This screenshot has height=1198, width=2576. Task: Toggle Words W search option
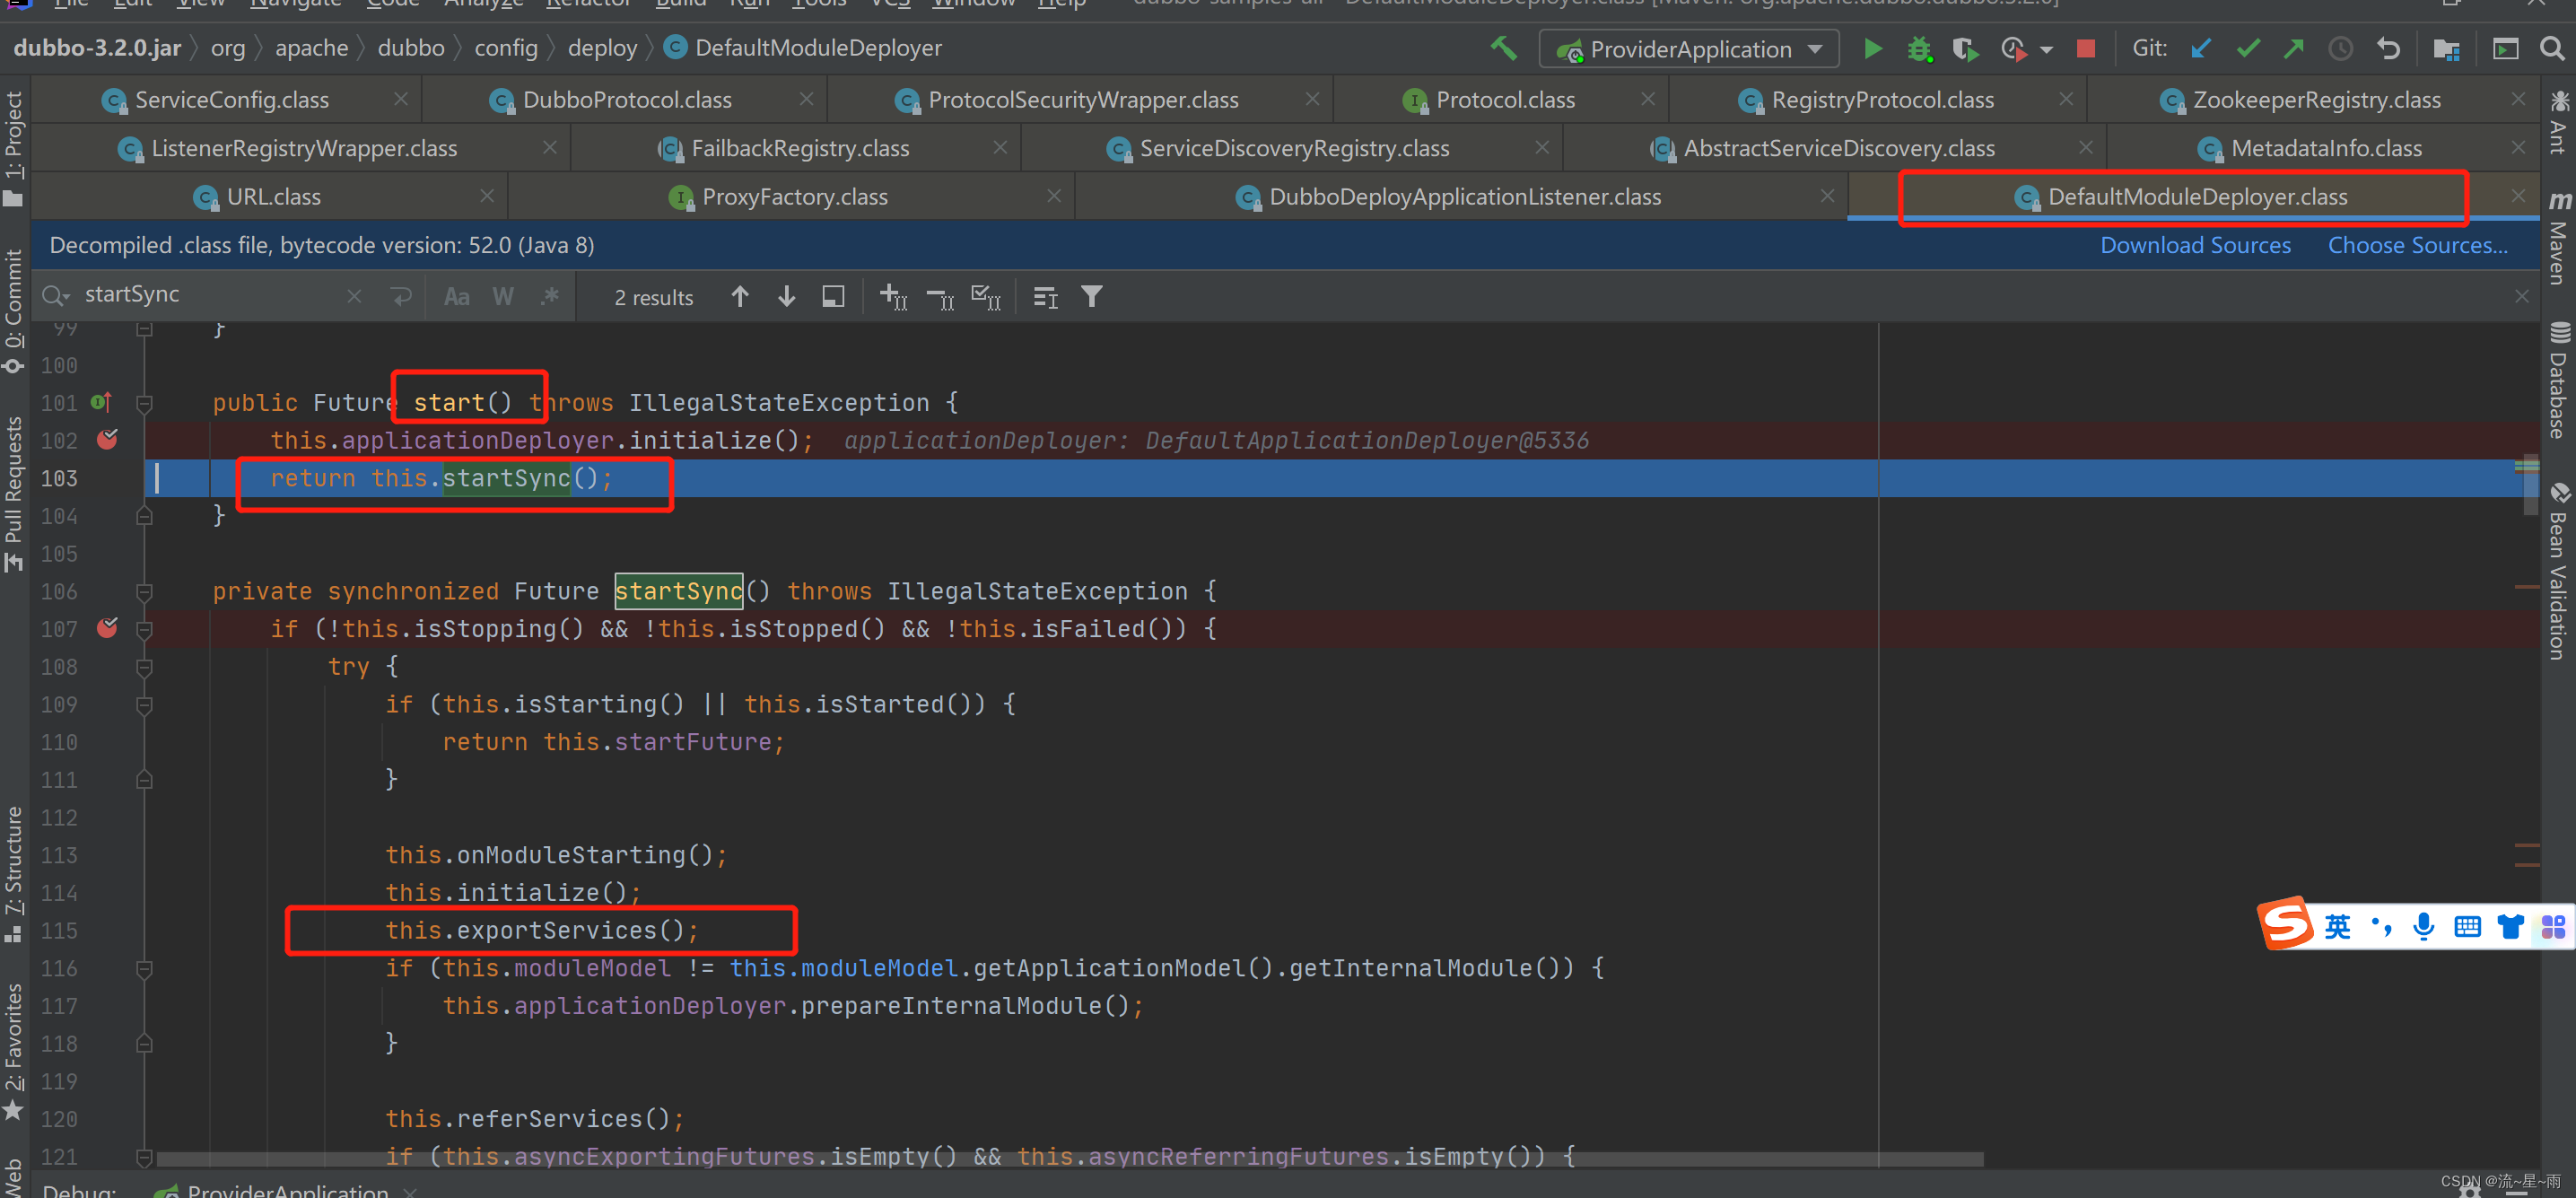[503, 296]
